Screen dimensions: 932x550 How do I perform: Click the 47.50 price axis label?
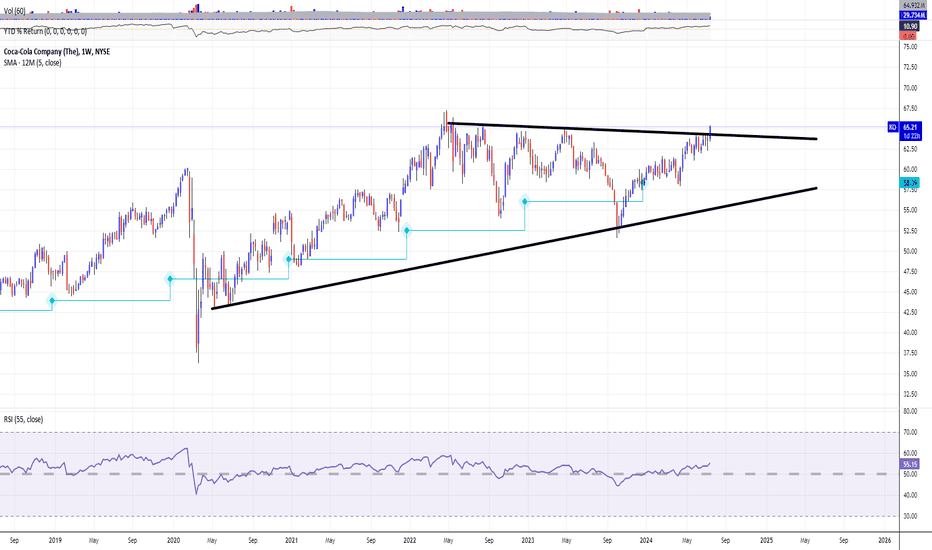click(x=910, y=272)
